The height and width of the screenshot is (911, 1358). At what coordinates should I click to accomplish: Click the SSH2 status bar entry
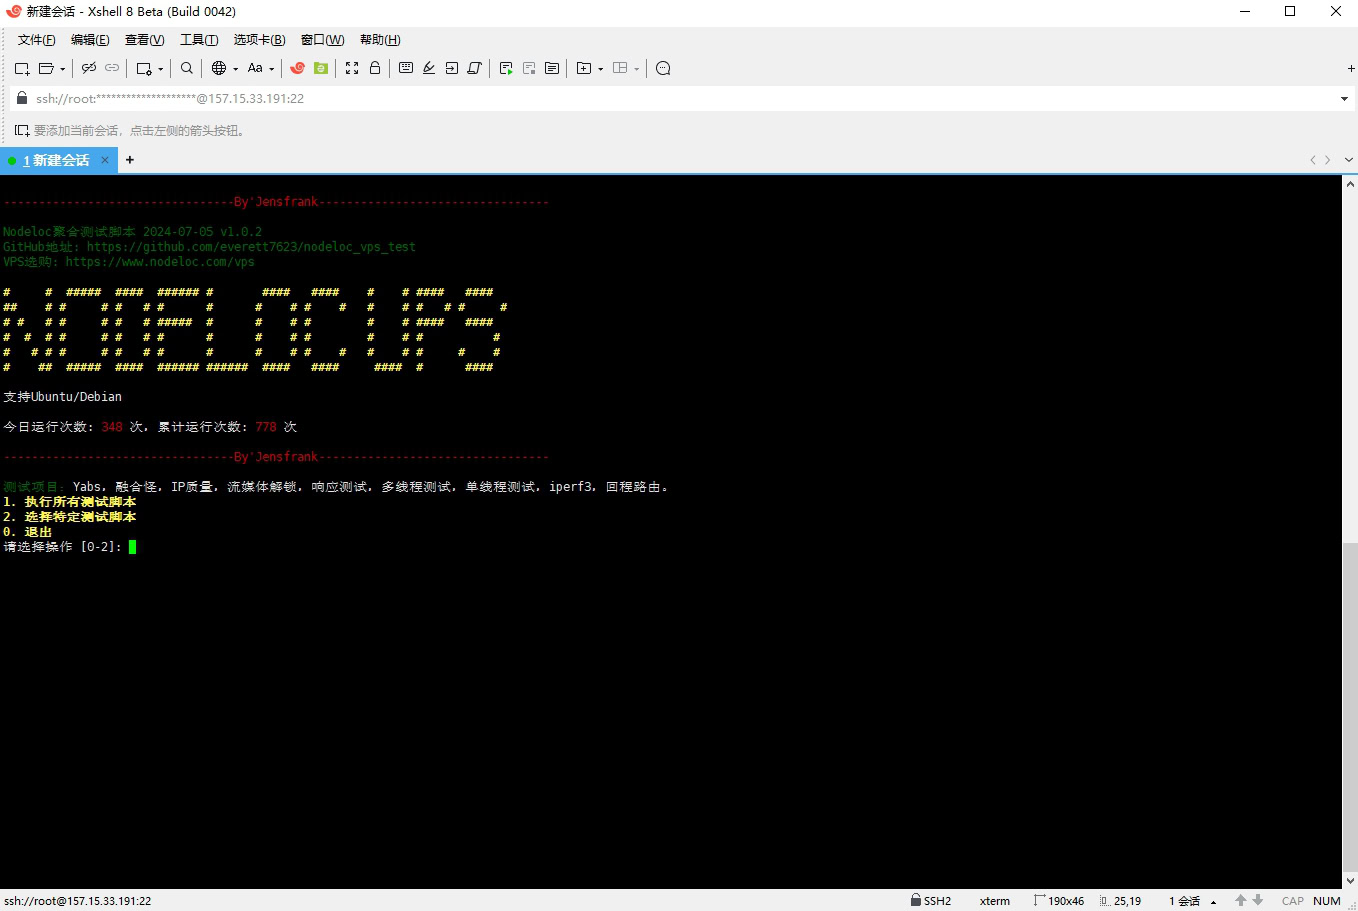pos(931,901)
